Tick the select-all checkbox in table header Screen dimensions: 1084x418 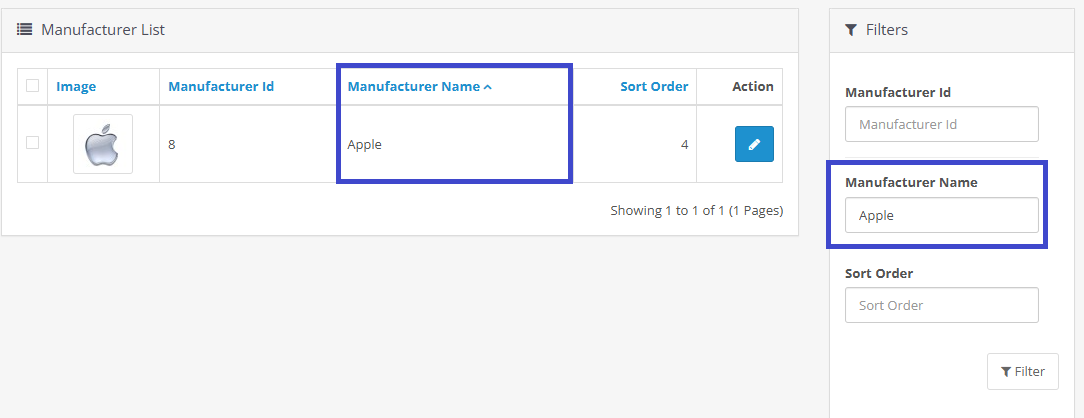click(33, 86)
